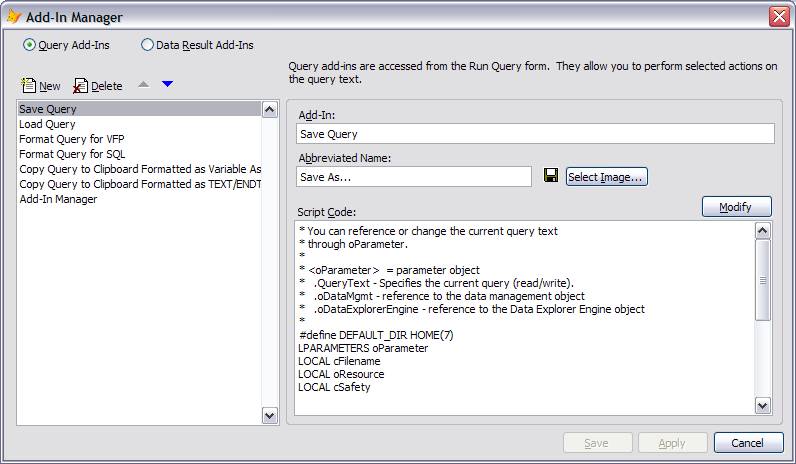
Task: Click the LOCAL oResource line
Action: coord(341,374)
